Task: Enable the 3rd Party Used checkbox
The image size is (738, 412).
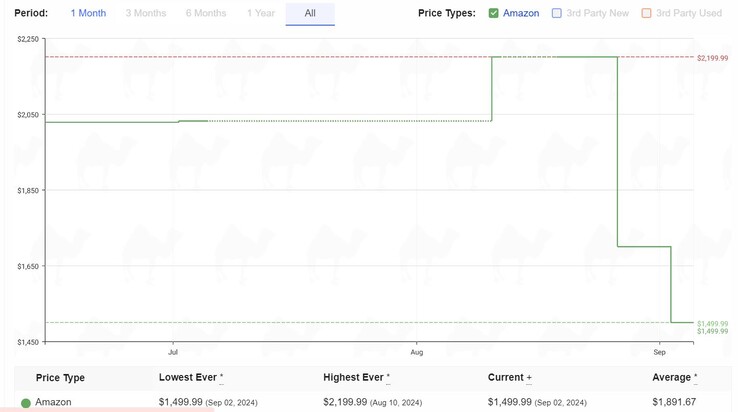Action: [646, 13]
